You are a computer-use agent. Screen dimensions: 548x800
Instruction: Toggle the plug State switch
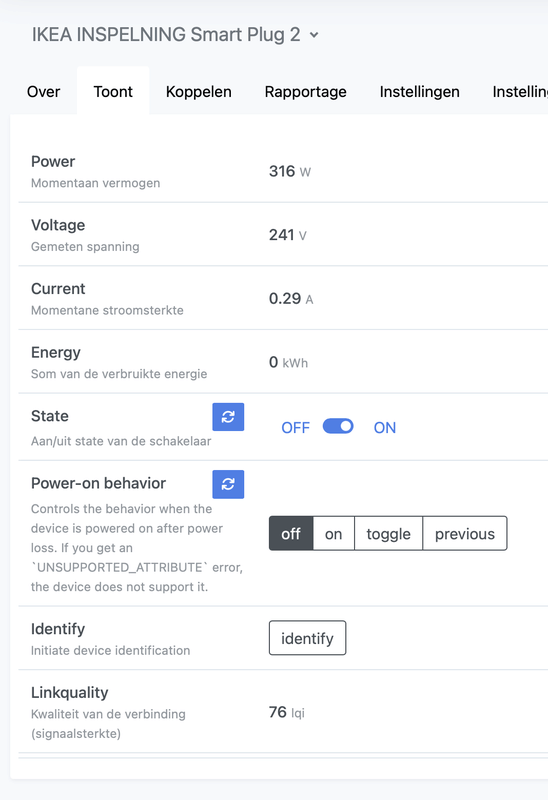click(338, 427)
